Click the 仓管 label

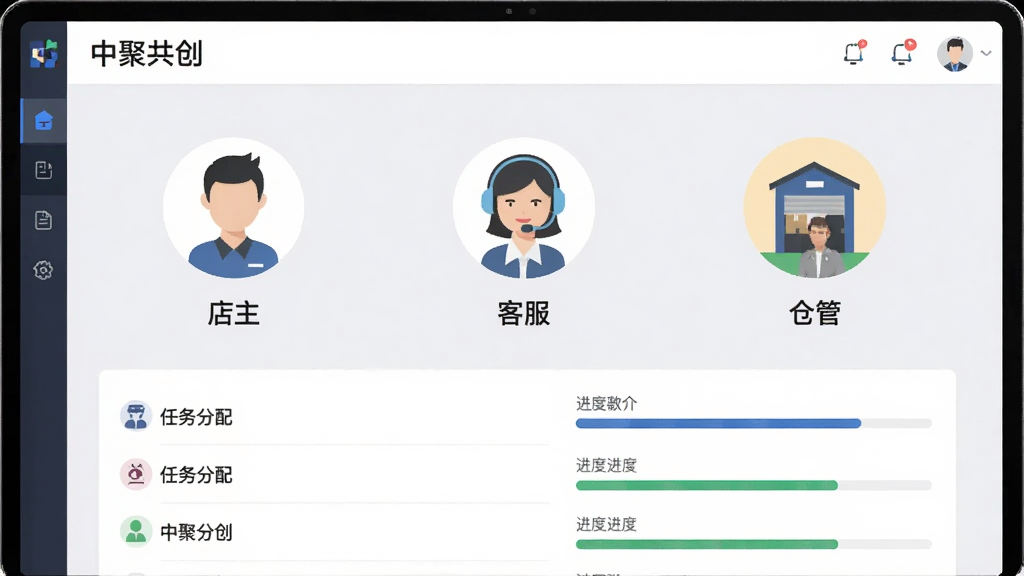[x=814, y=313]
